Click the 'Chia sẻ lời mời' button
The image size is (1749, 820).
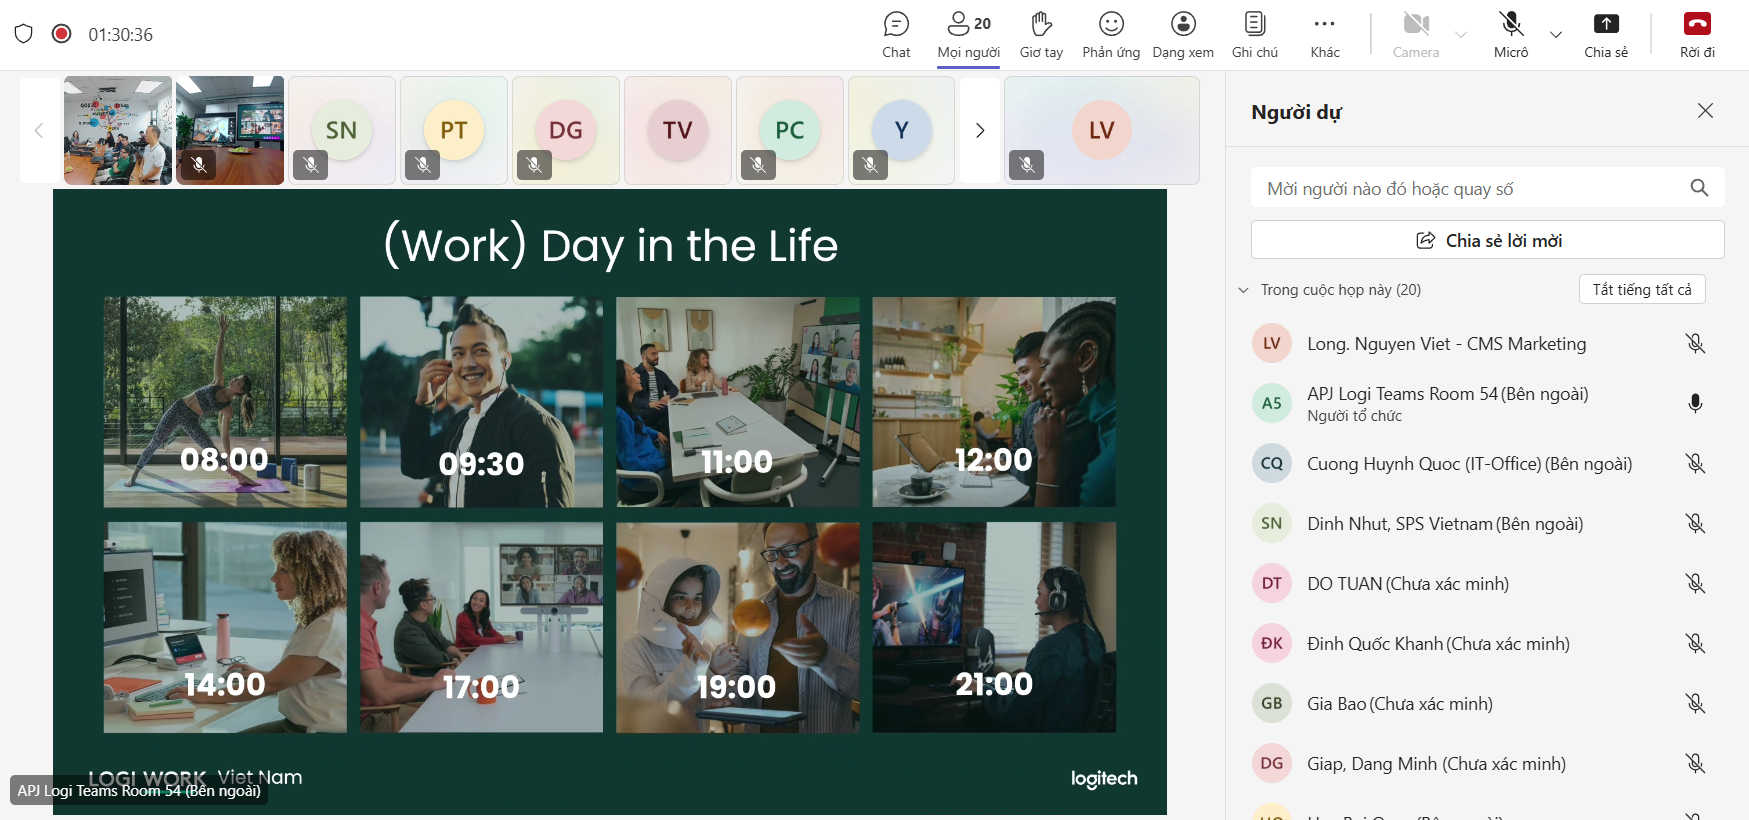coord(1487,240)
